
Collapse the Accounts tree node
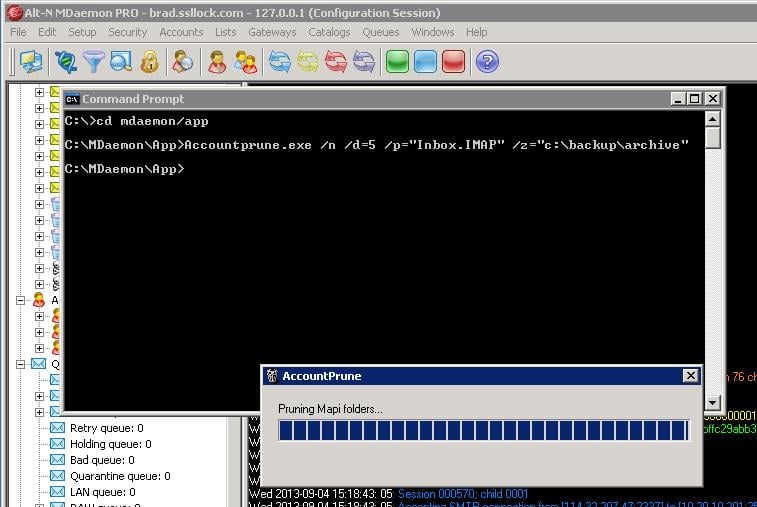20,300
